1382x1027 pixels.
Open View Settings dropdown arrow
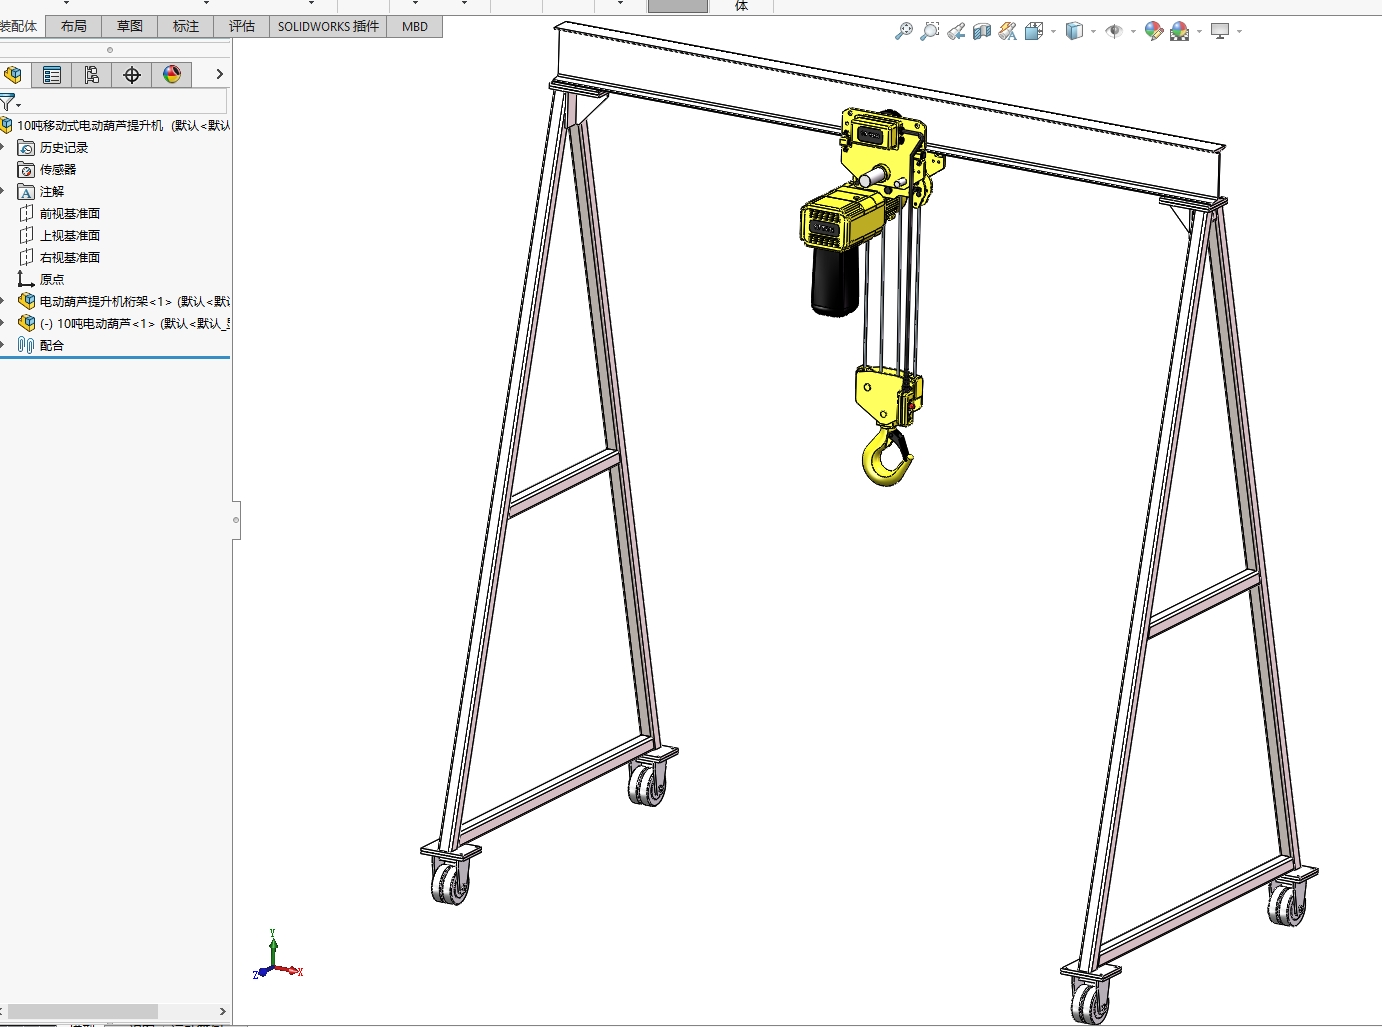1239,32
